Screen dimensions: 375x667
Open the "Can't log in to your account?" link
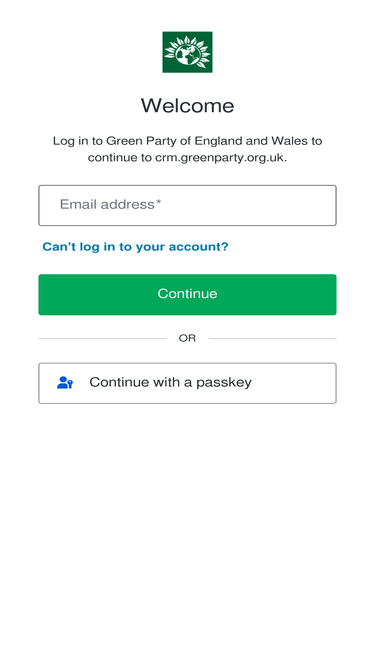[135, 247]
